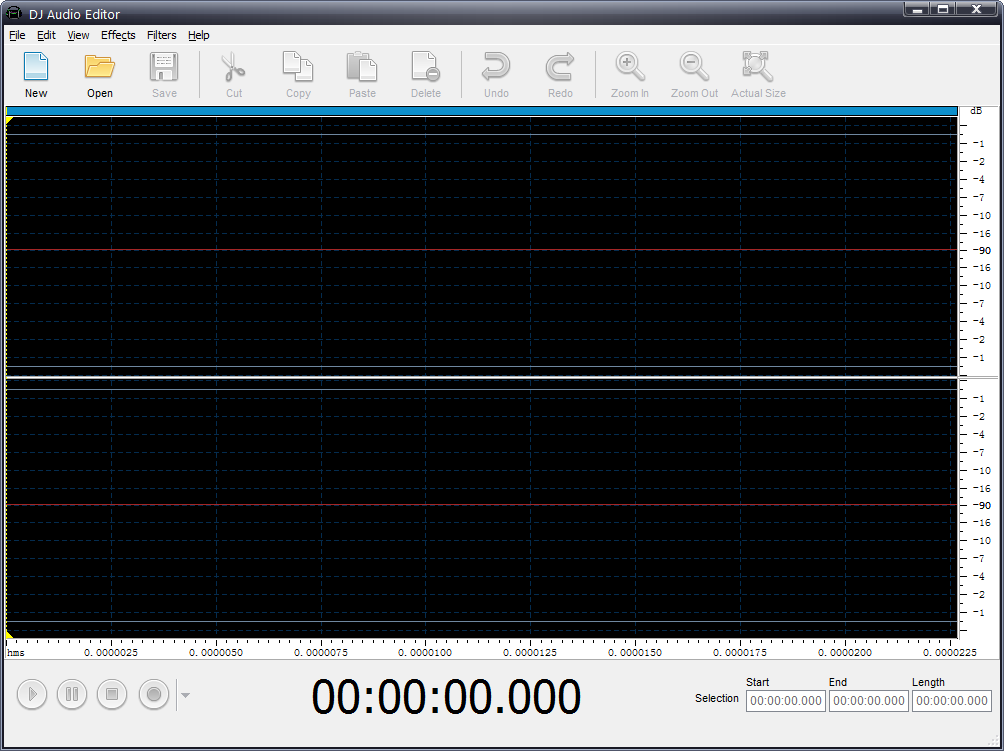Click the selection Start time field
This screenshot has width=1004, height=751.
(x=785, y=701)
